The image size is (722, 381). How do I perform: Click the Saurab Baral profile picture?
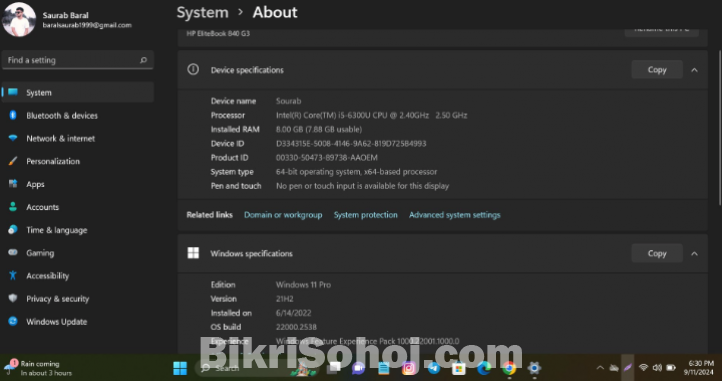point(19,20)
